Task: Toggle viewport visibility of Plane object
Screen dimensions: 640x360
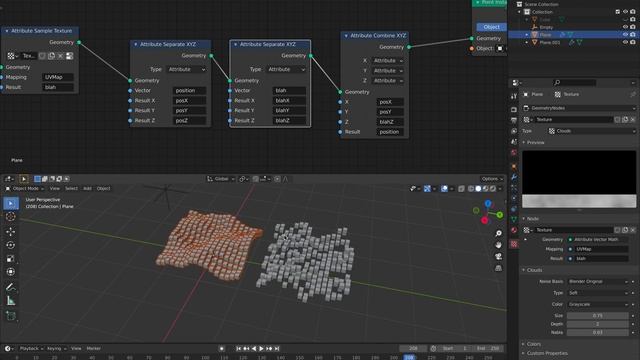Action: (625, 35)
